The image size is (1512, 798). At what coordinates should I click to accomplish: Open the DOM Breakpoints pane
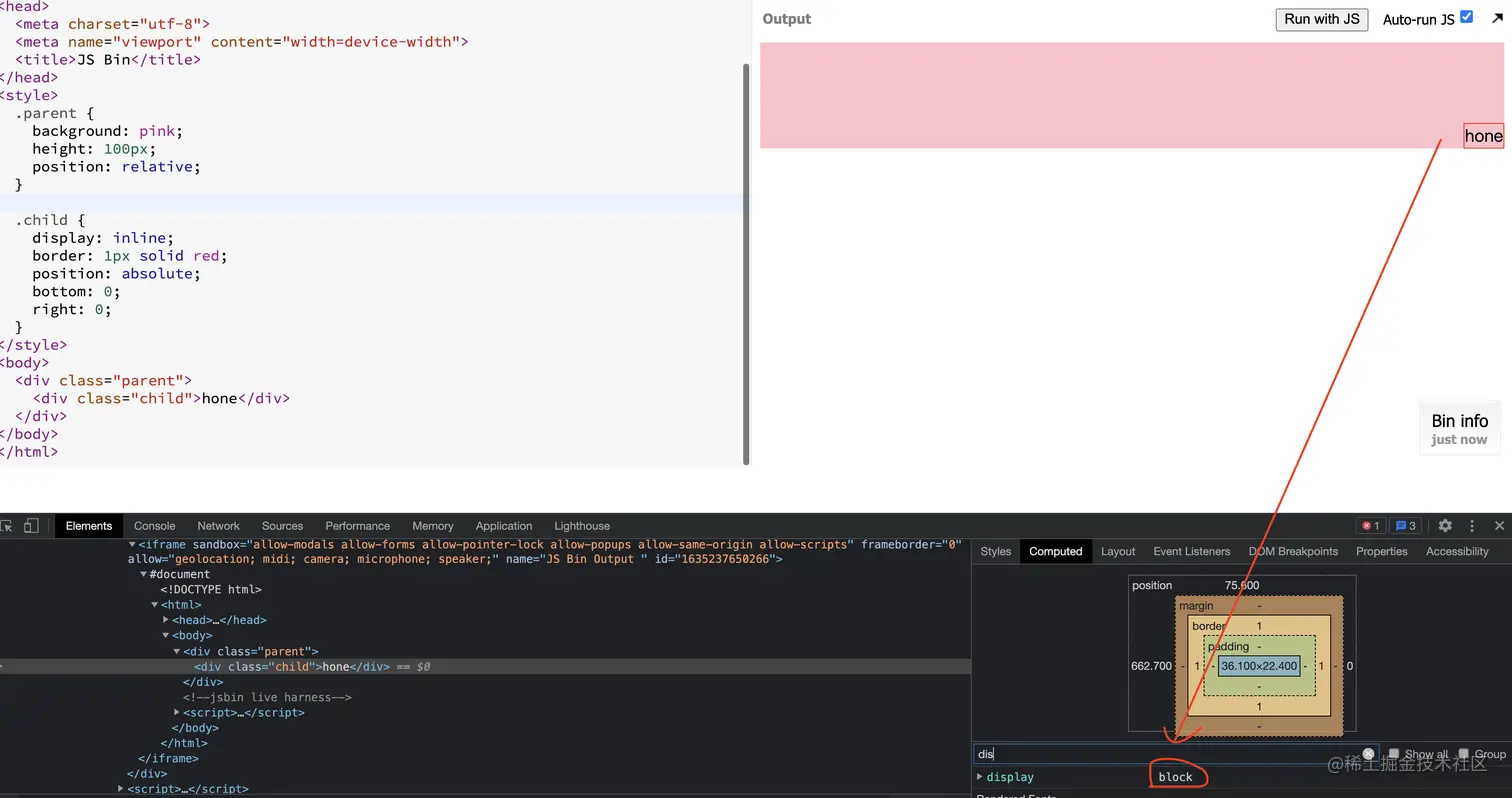pyautogui.click(x=1293, y=552)
